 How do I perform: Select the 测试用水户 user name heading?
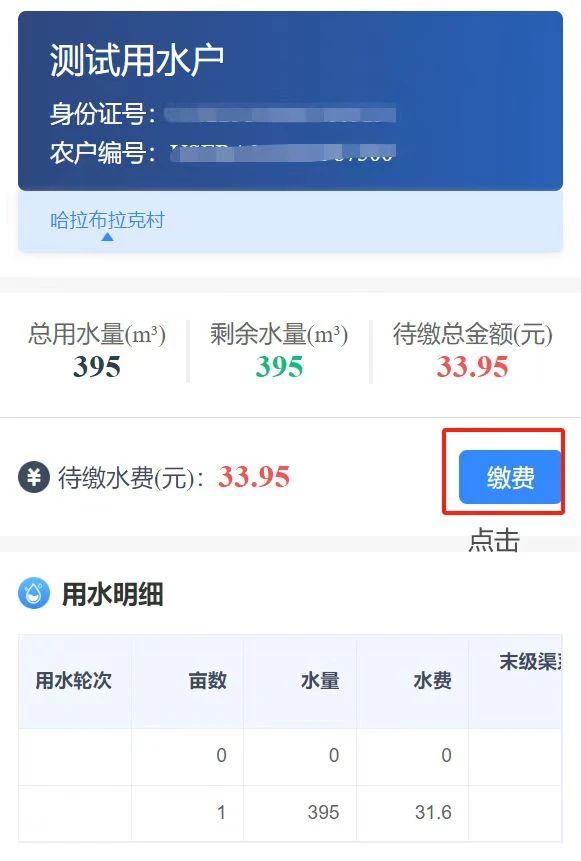137,60
